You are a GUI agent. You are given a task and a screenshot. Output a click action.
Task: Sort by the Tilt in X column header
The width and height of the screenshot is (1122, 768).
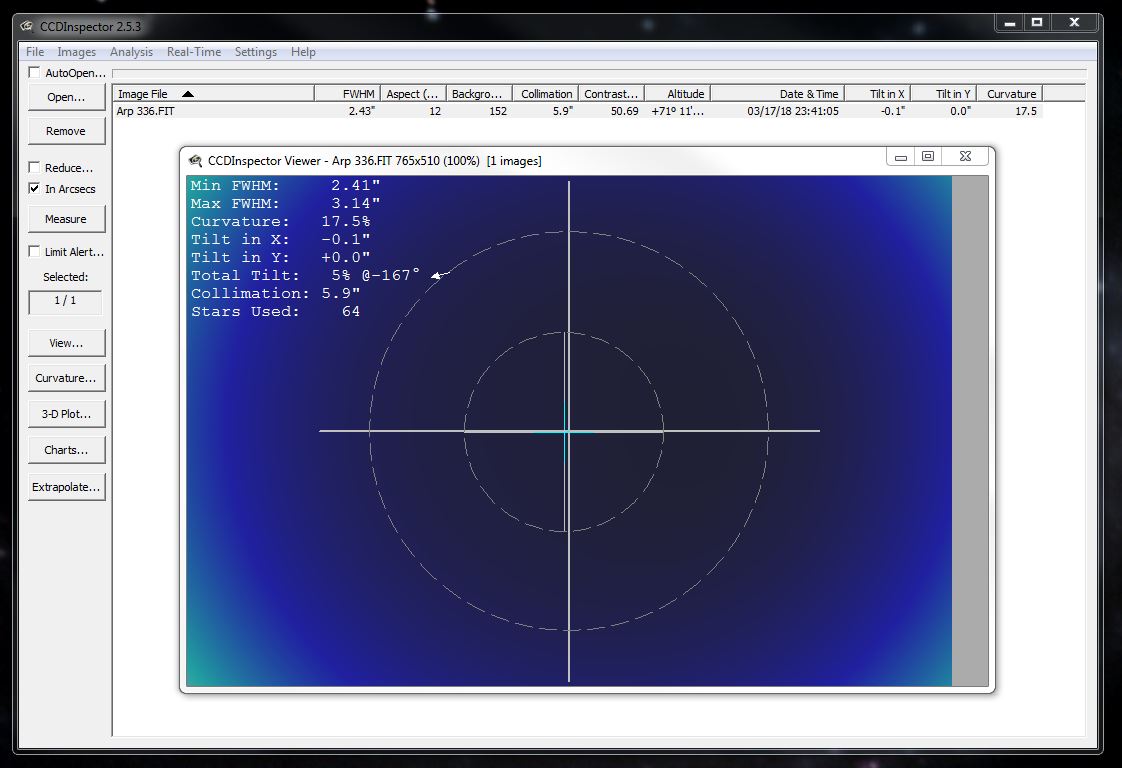(877, 94)
